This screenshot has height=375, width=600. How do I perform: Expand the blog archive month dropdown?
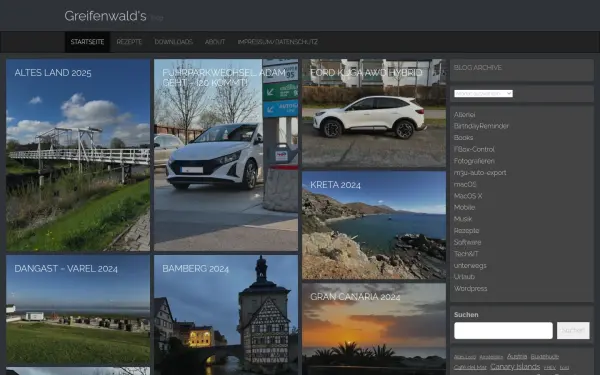[483, 93]
